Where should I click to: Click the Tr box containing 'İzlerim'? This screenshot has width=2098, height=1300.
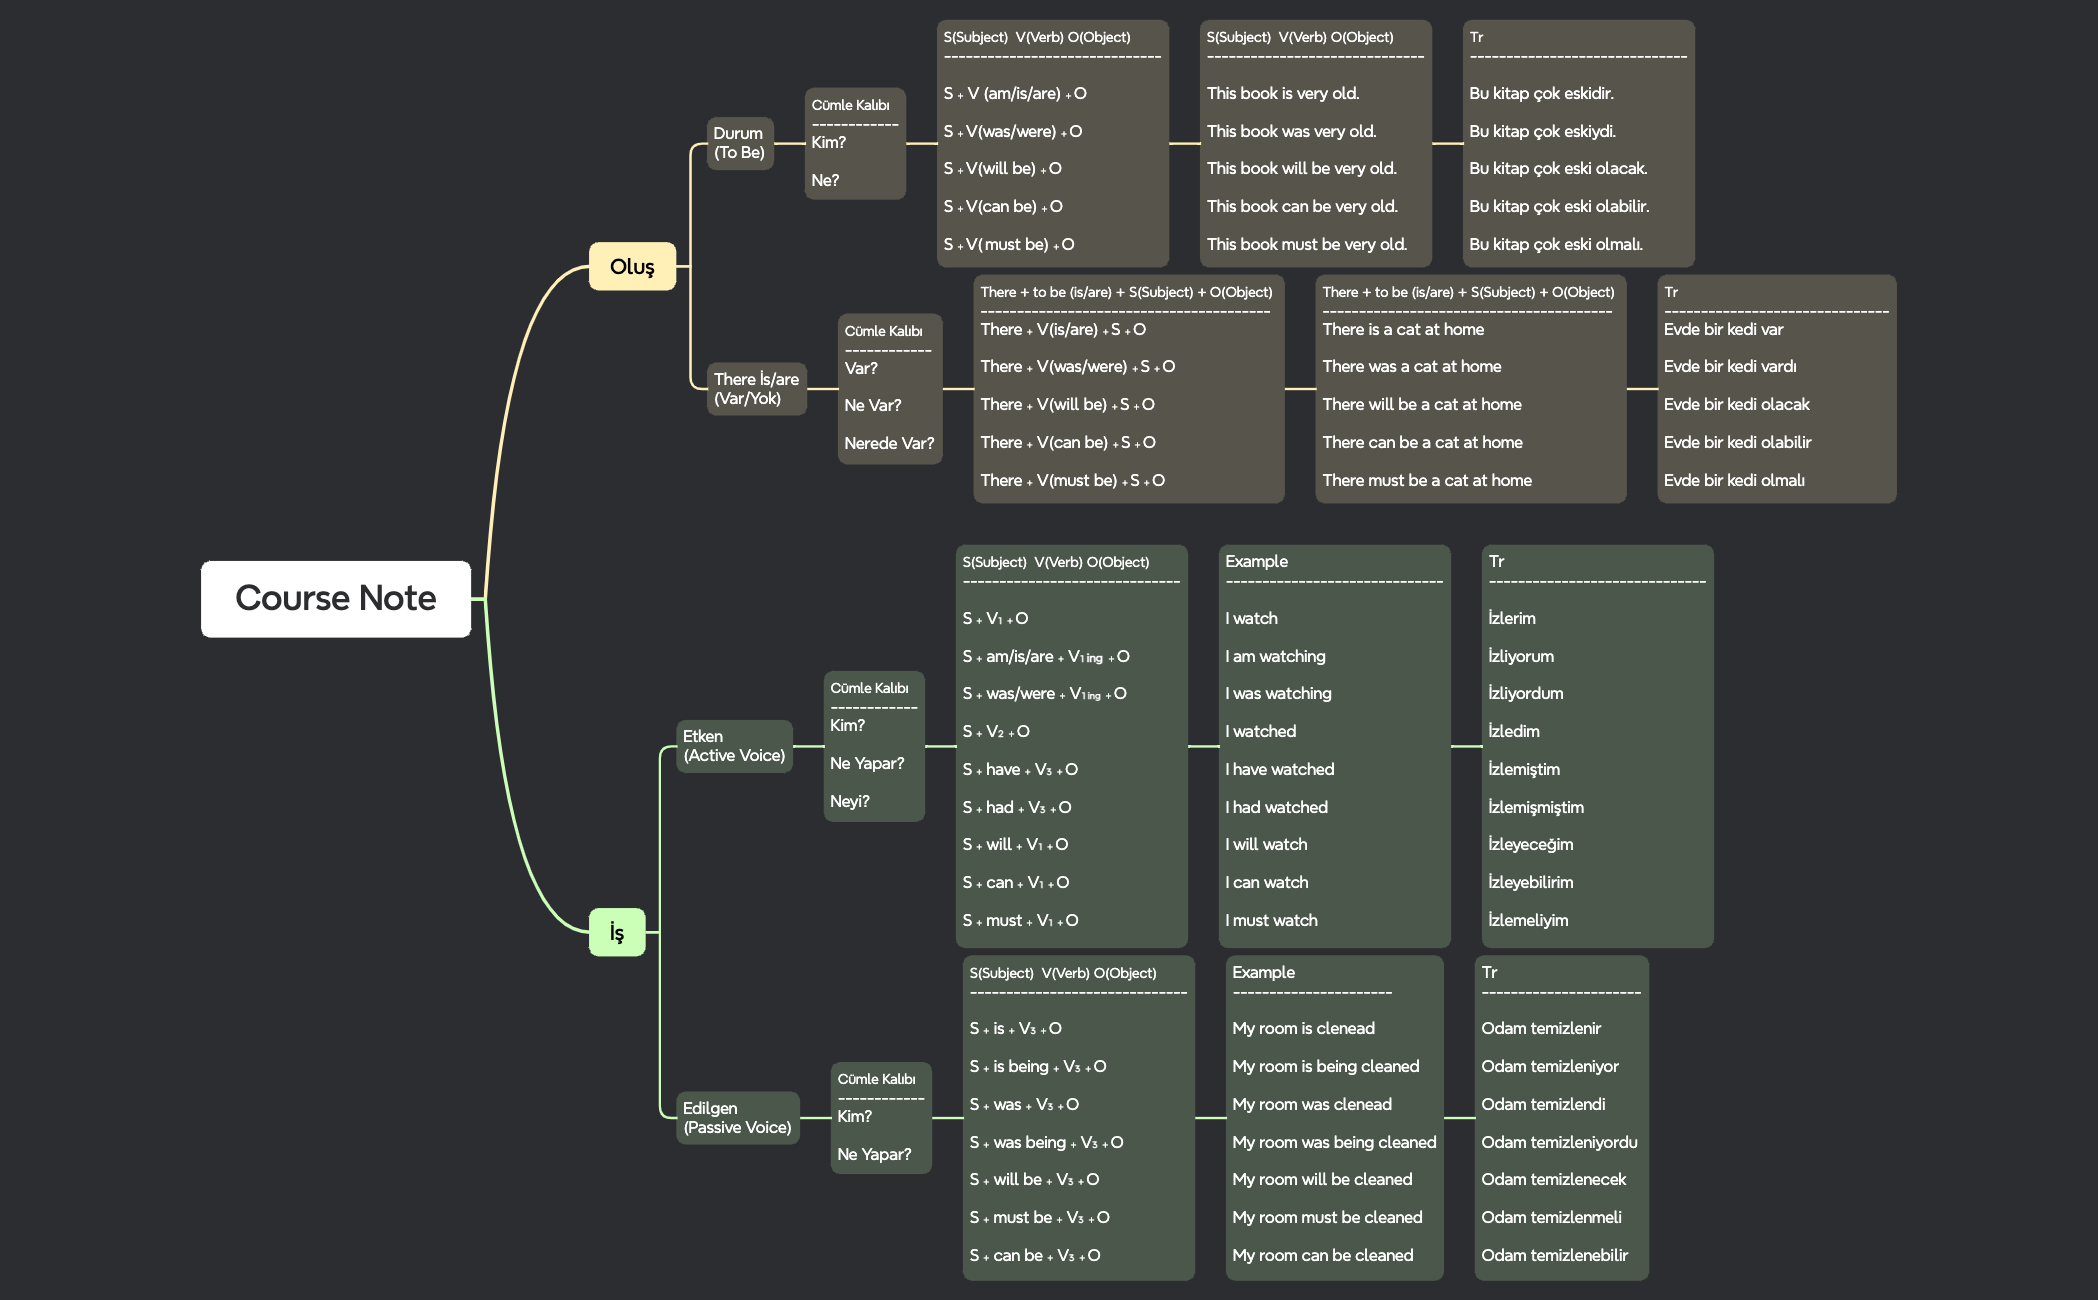tap(1597, 746)
